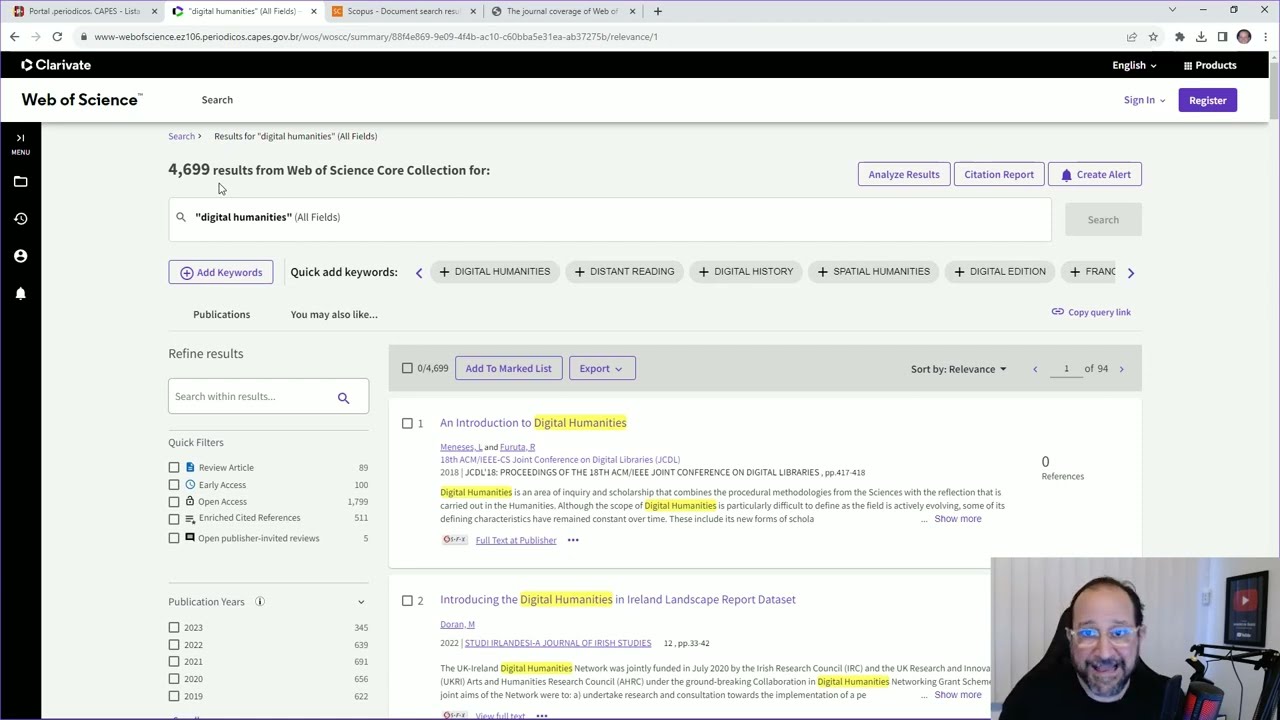Screen dimensions: 1280x720
Task: Select the 2023 publication year checkbox
Action: coord(174,628)
